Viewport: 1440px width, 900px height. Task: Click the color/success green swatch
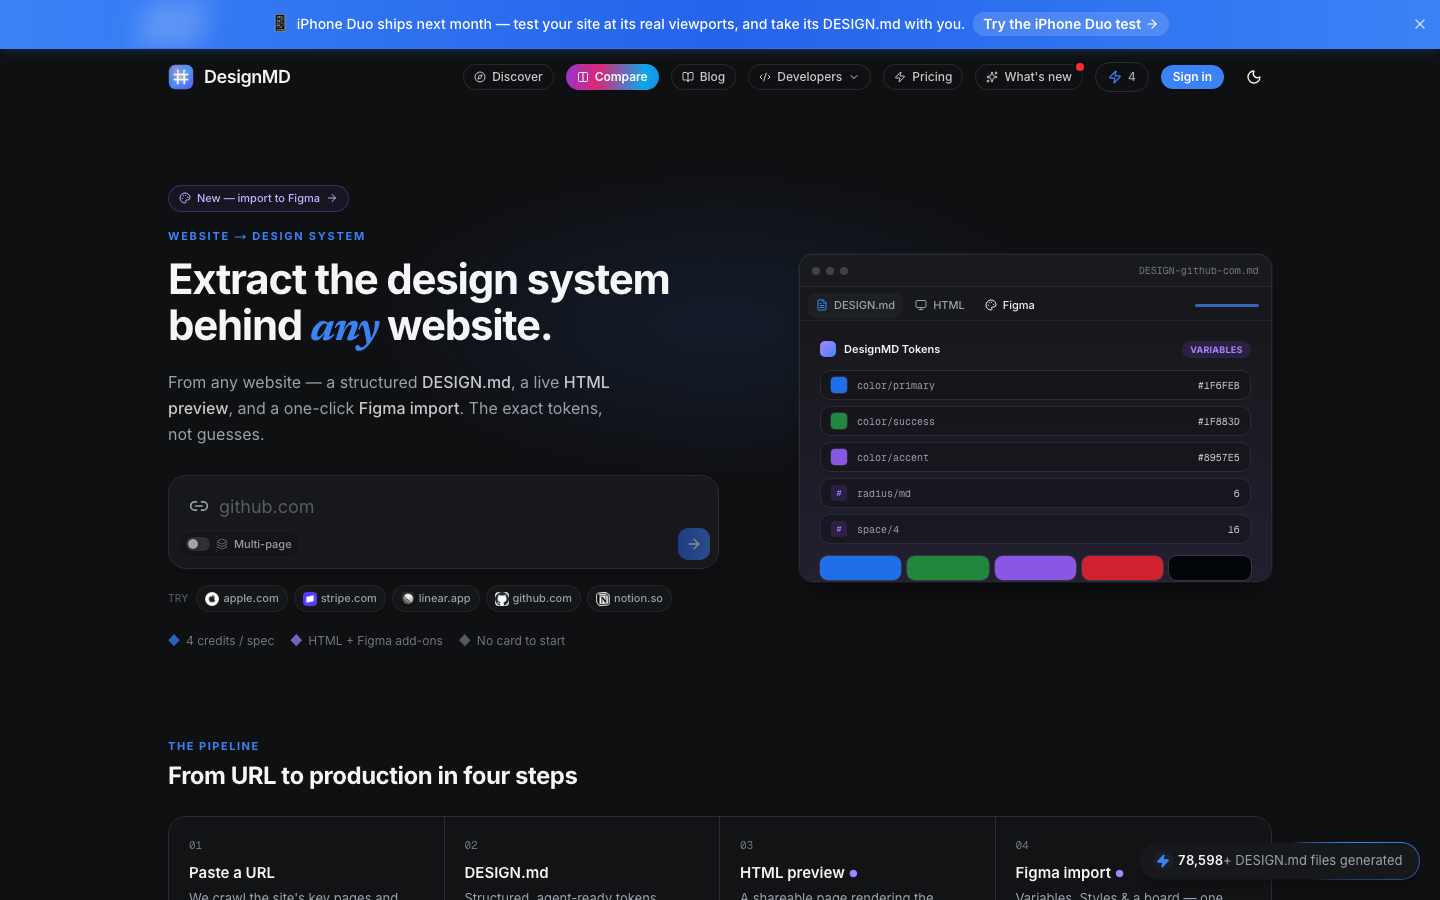[839, 421]
